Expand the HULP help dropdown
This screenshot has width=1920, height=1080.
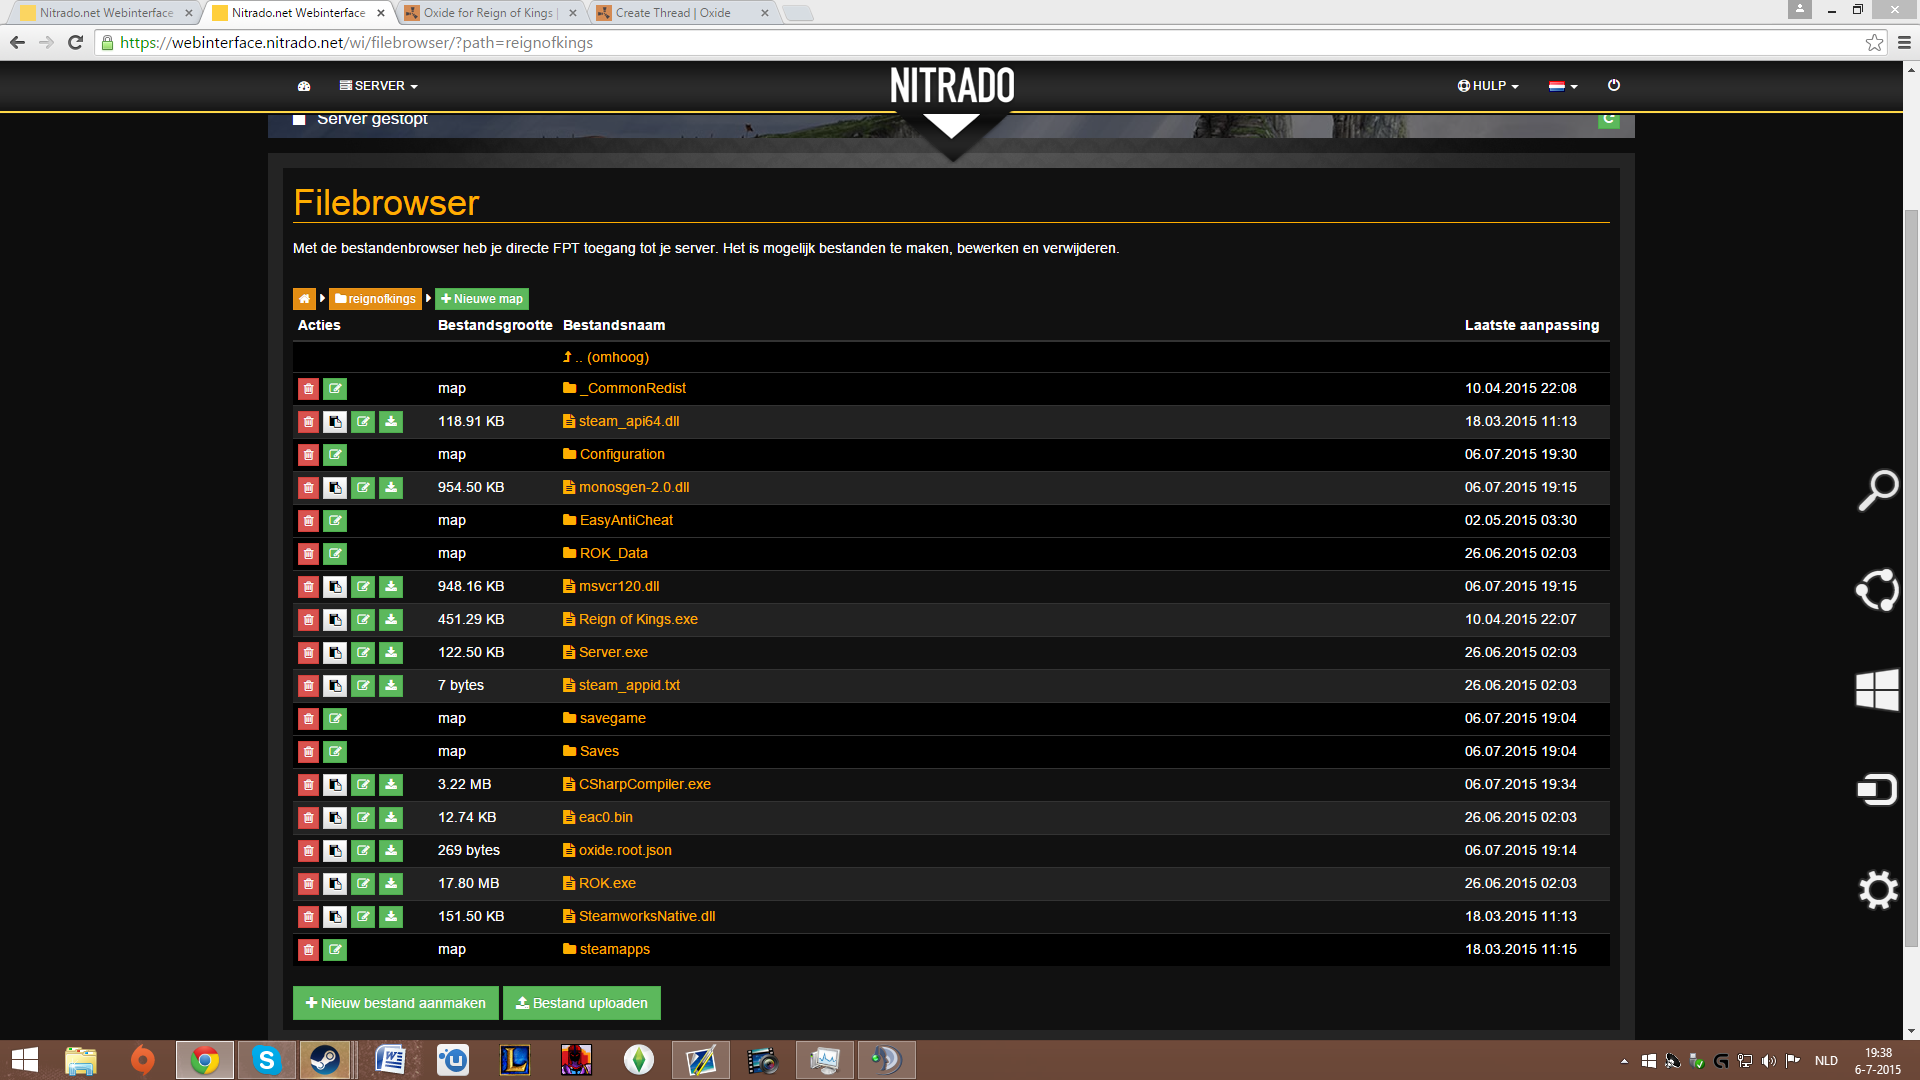tap(1488, 86)
